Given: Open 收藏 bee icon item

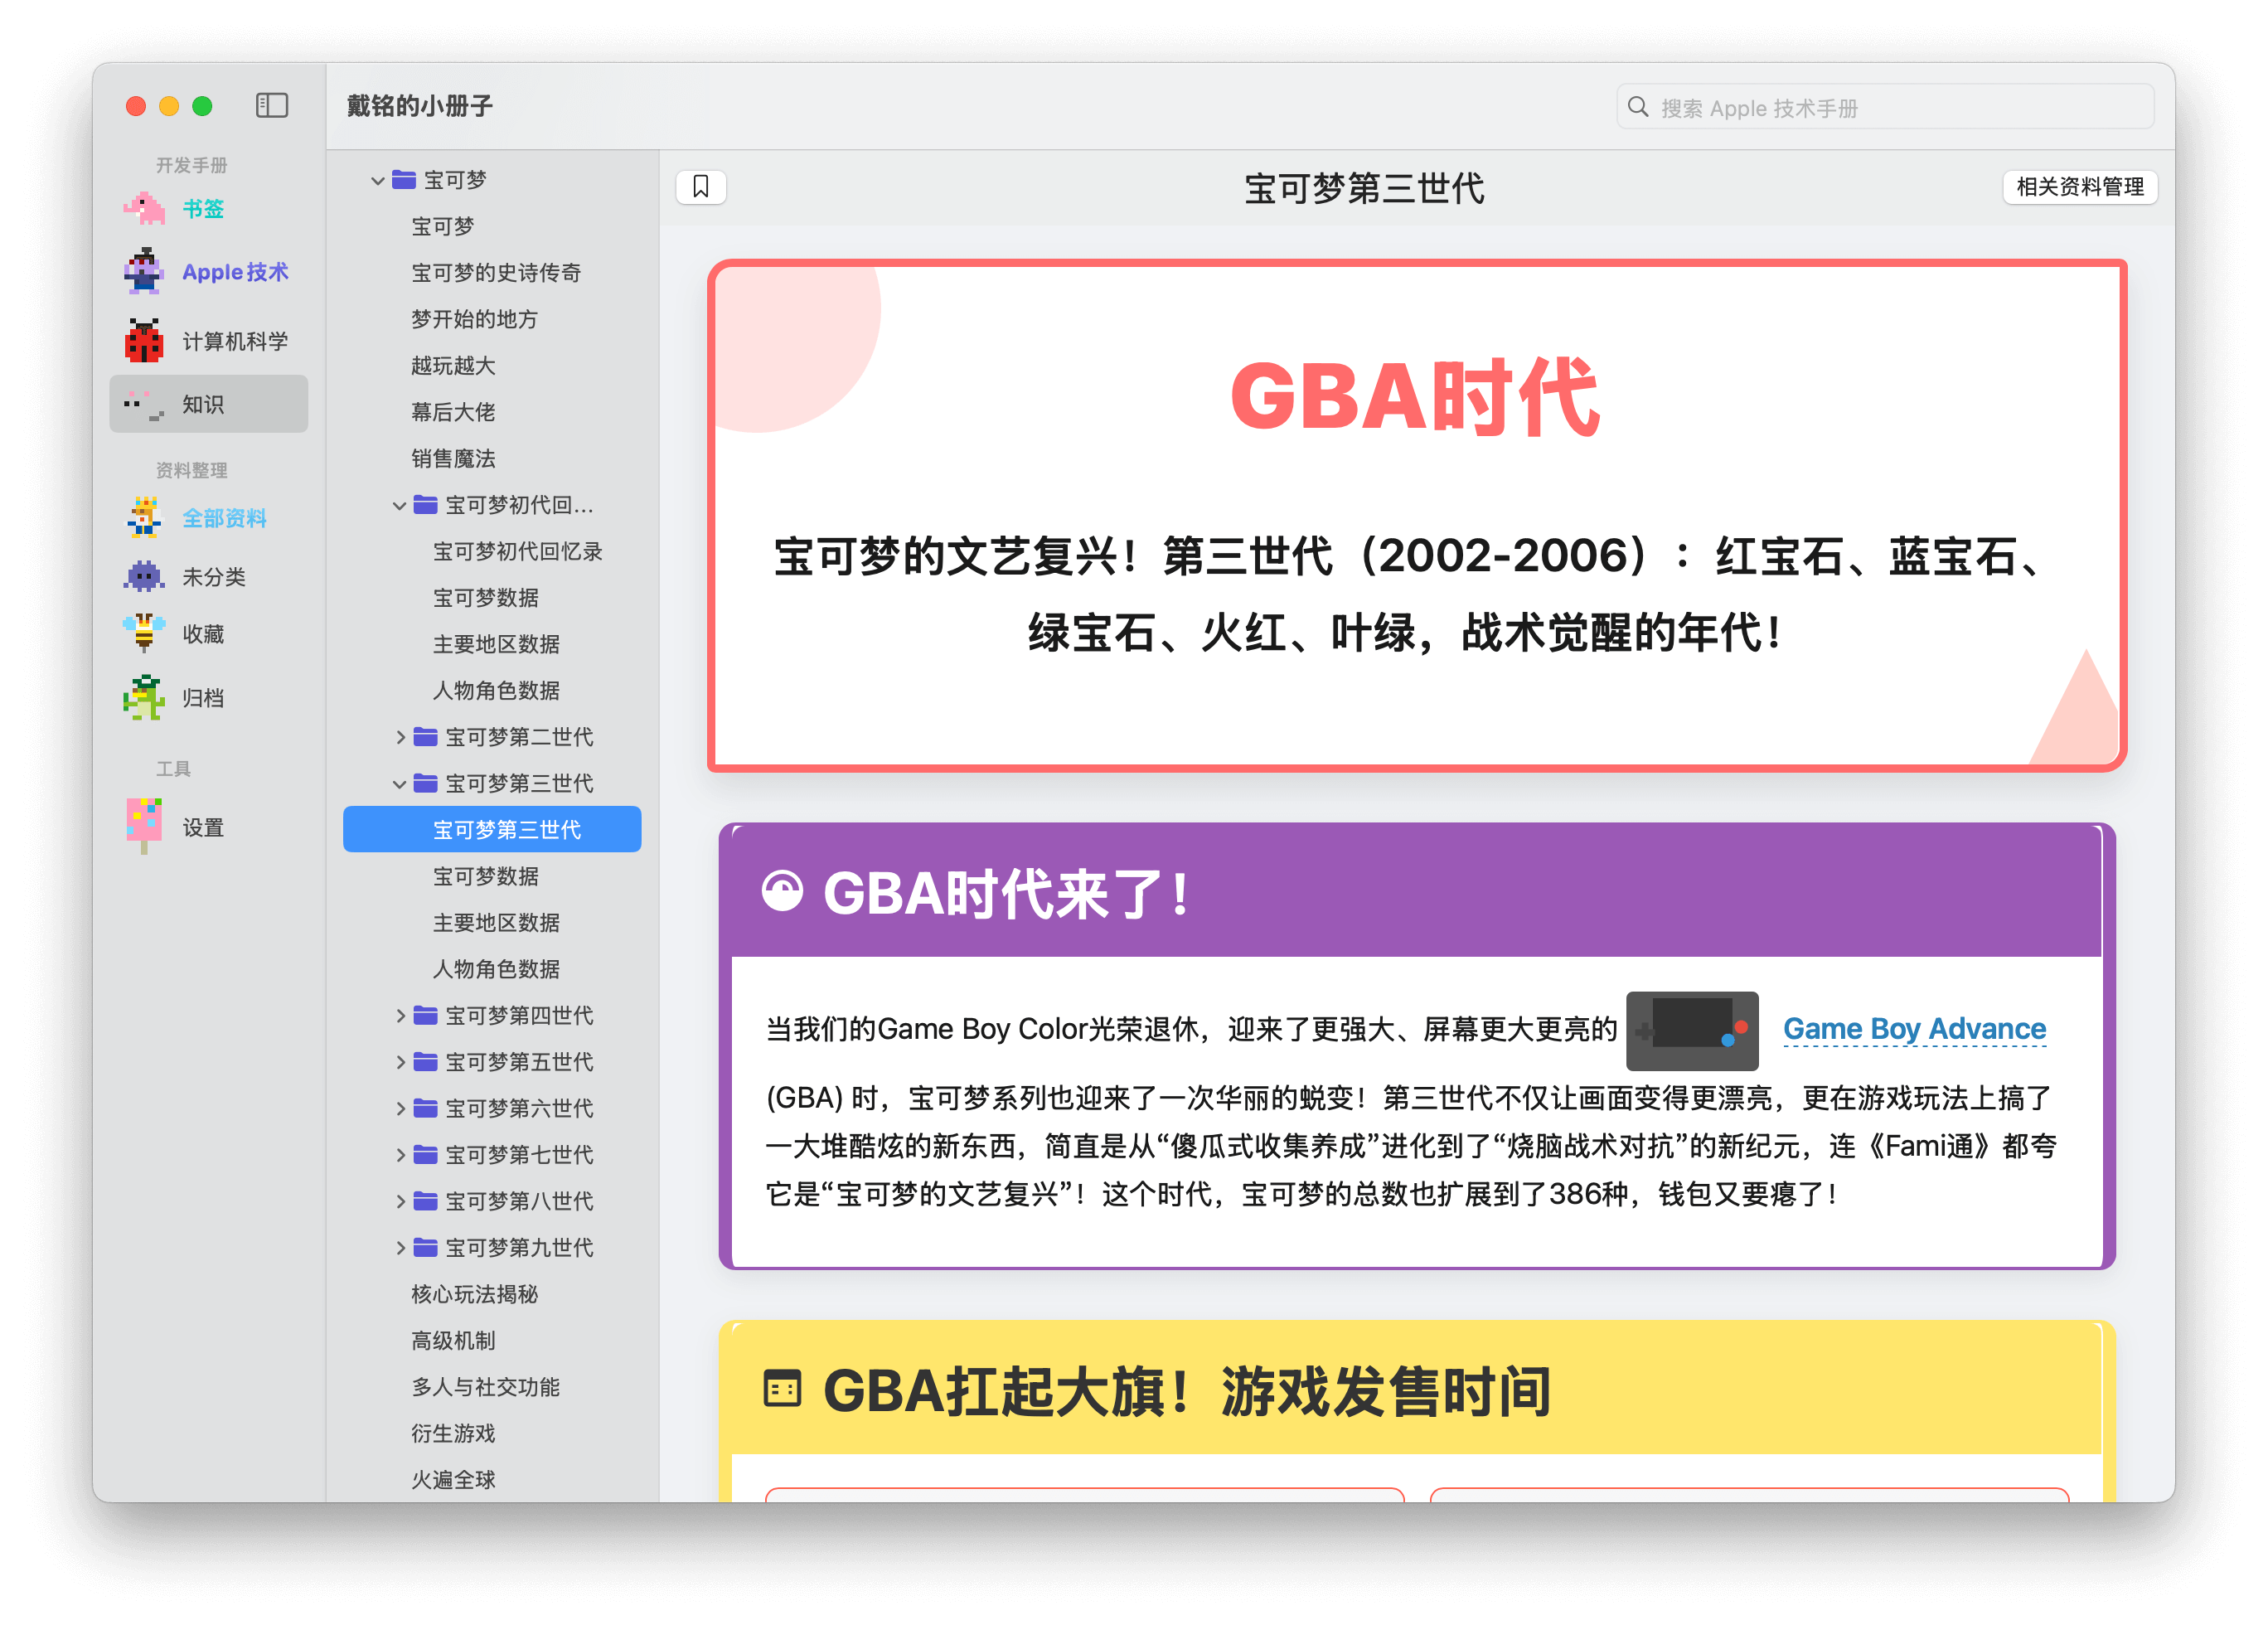Looking at the screenshot, I should point(144,633).
